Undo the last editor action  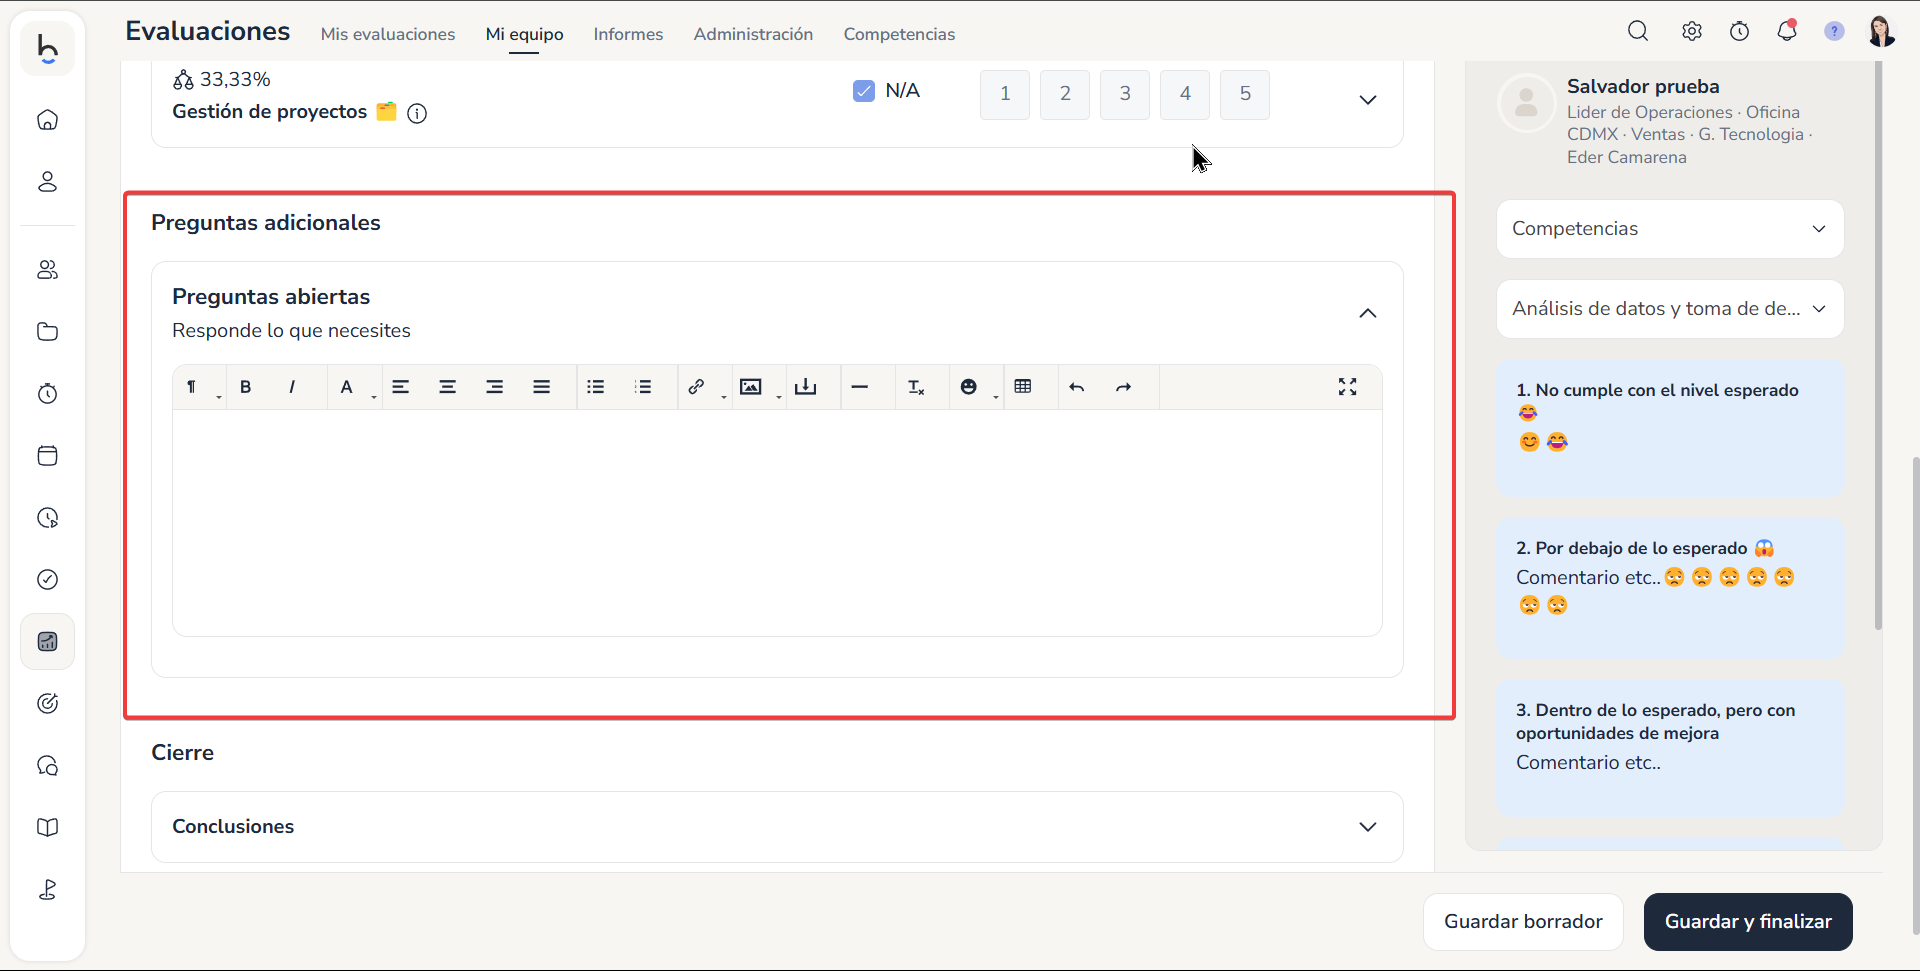coord(1077,387)
